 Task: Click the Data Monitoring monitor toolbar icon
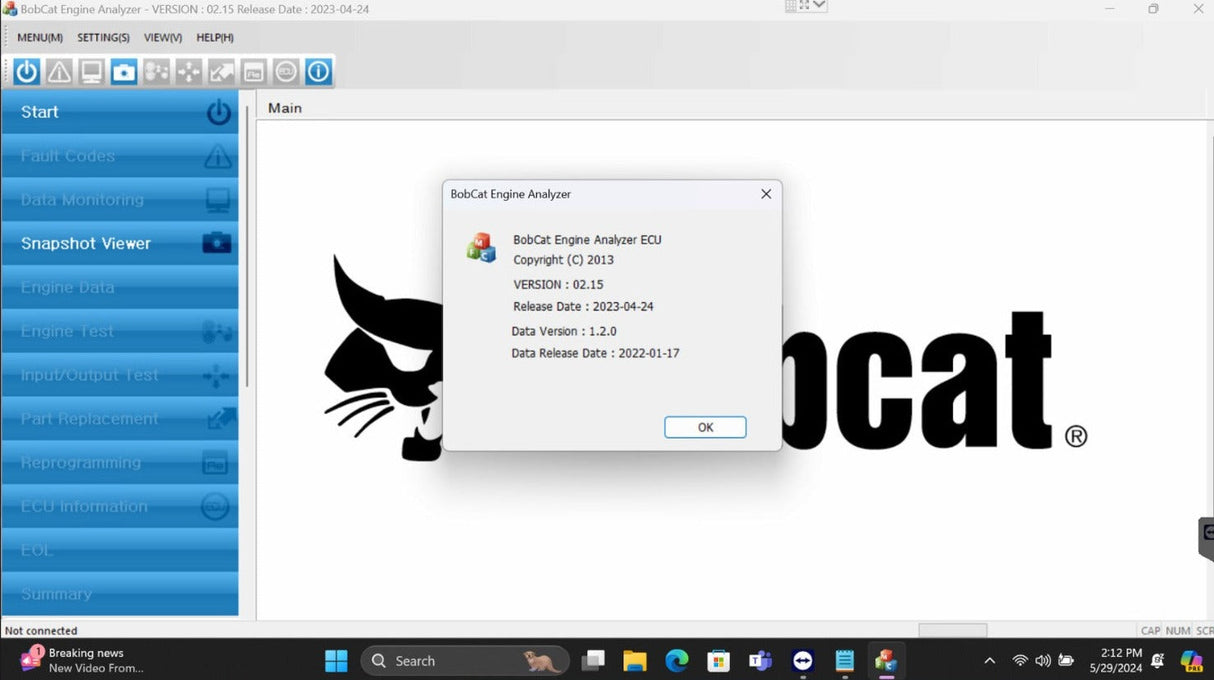click(92, 72)
